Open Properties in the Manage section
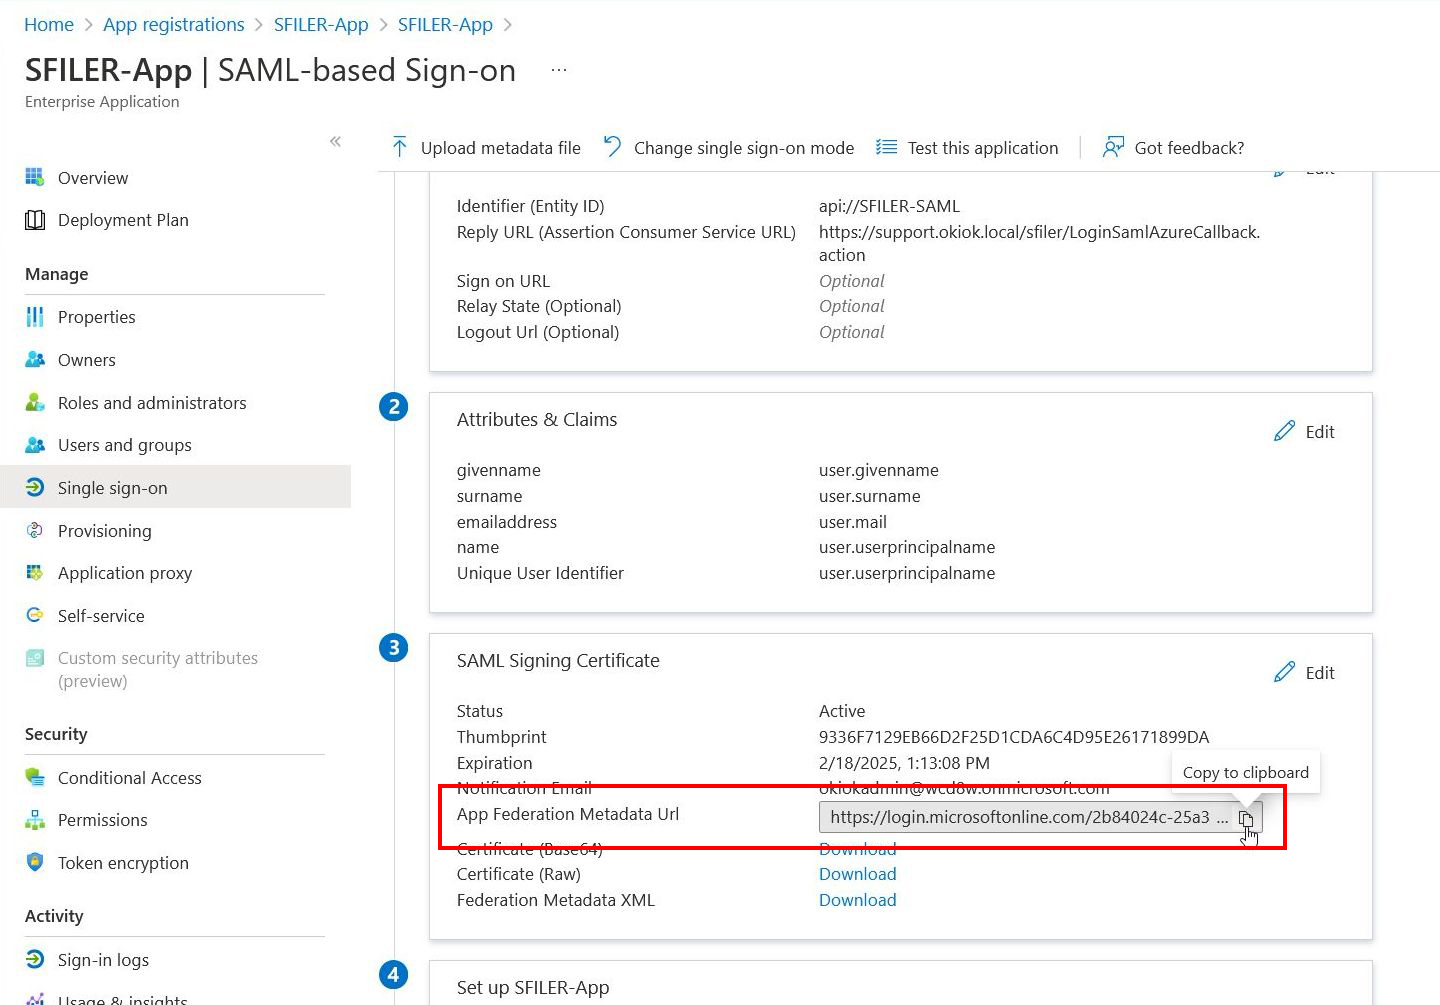The height and width of the screenshot is (1005, 1440). click(x=97, y=317)
